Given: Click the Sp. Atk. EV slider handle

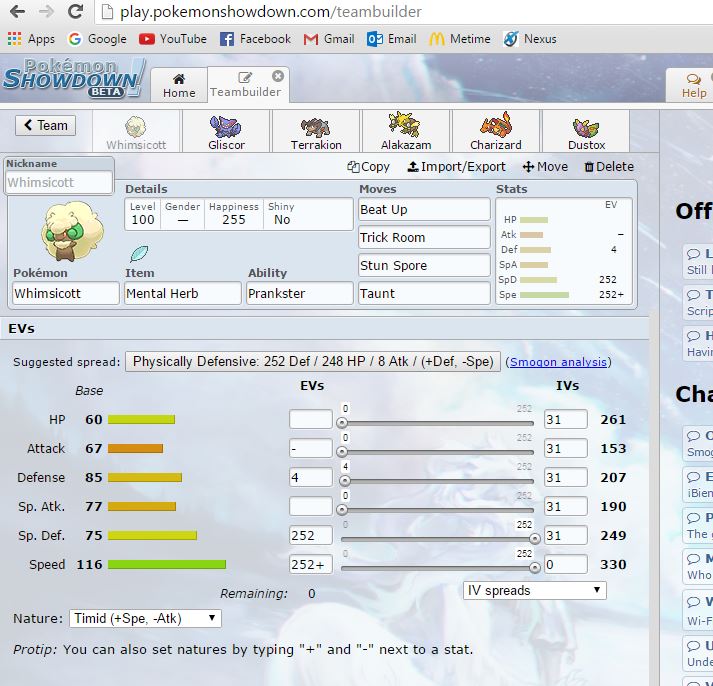Looking at the screenshot, I should coord(342,510).
